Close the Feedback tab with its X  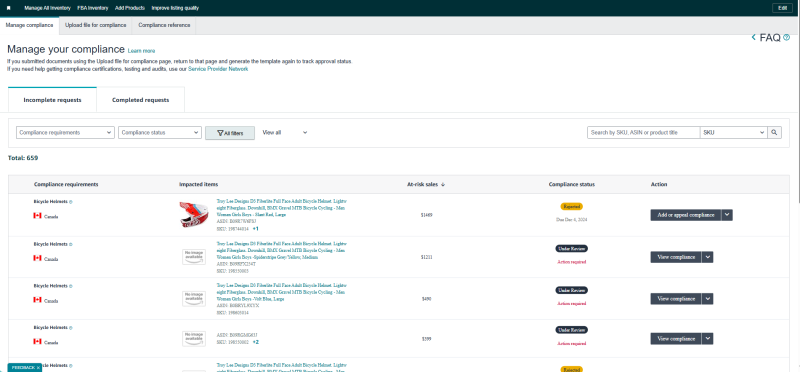pyautogui.click(x=38, y=367)
